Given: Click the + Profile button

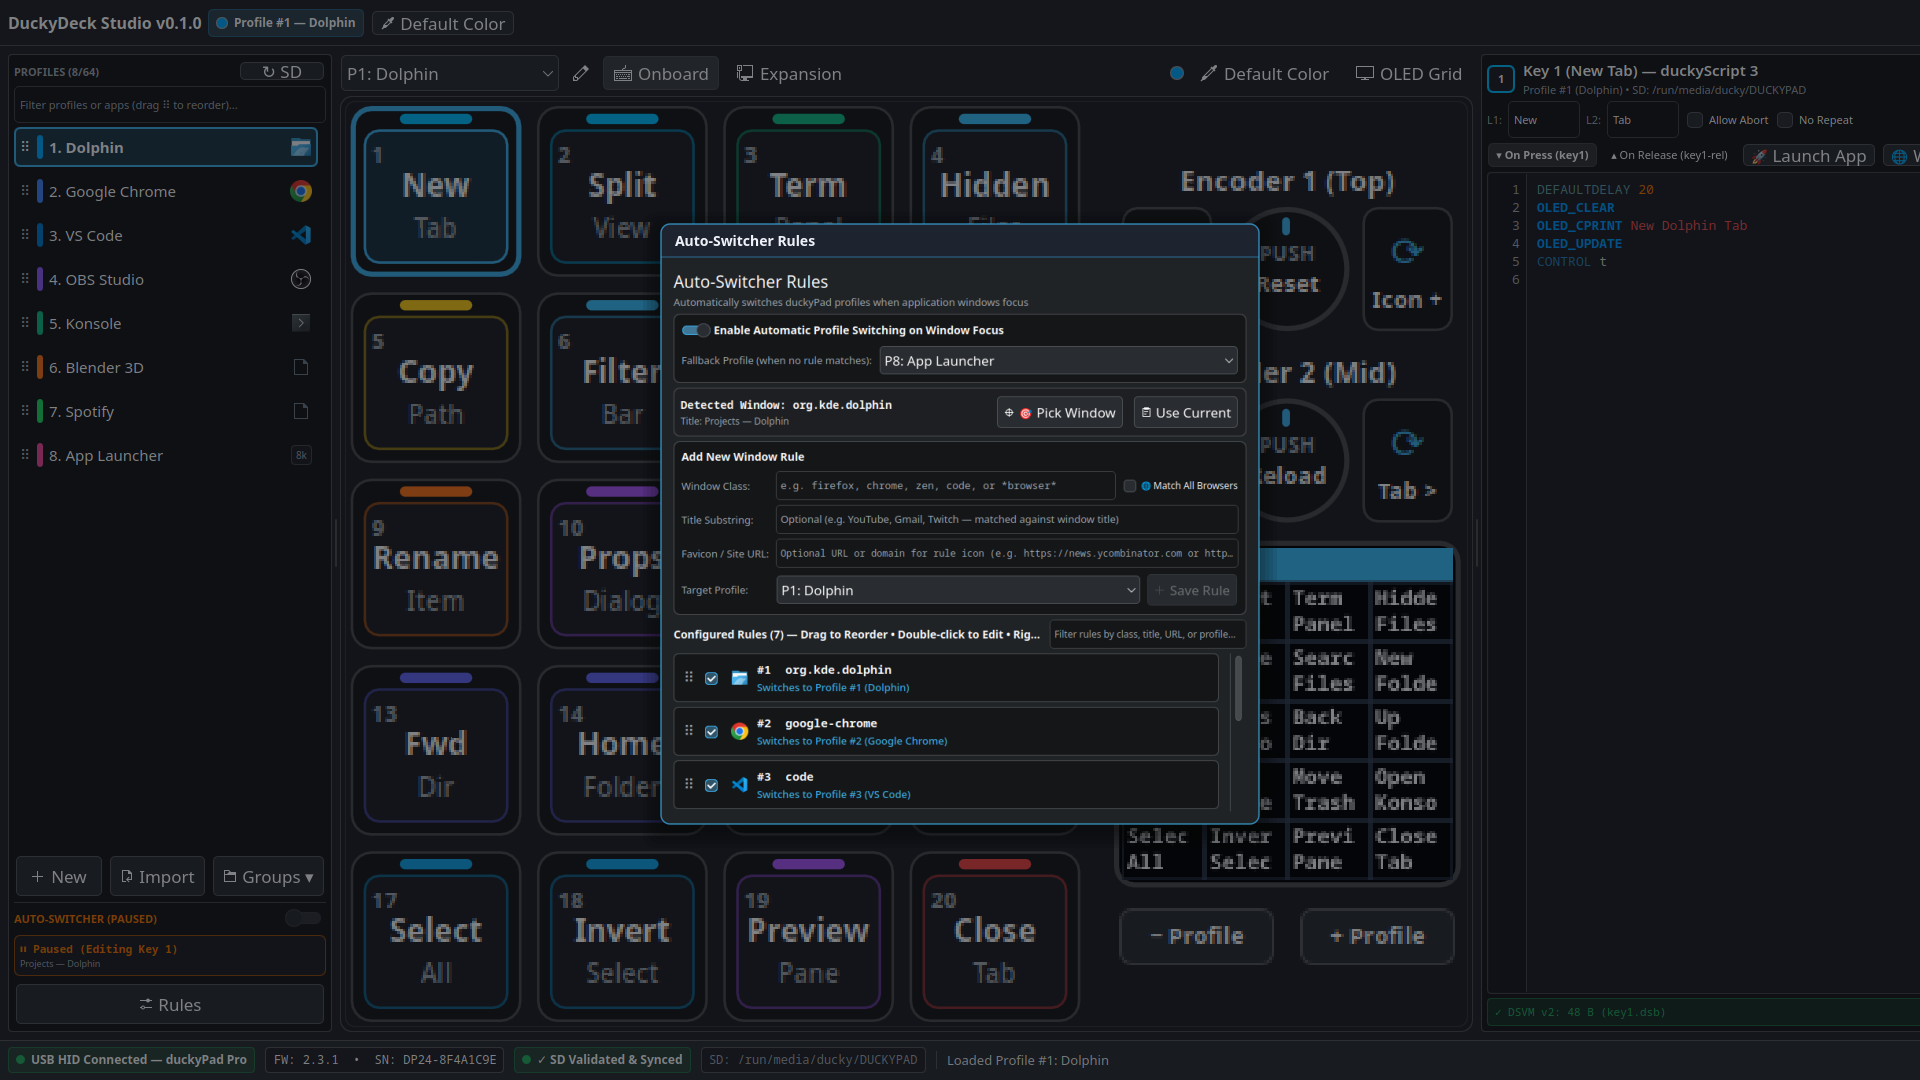Looking at the screenshot, I should tap(1377, 937).
